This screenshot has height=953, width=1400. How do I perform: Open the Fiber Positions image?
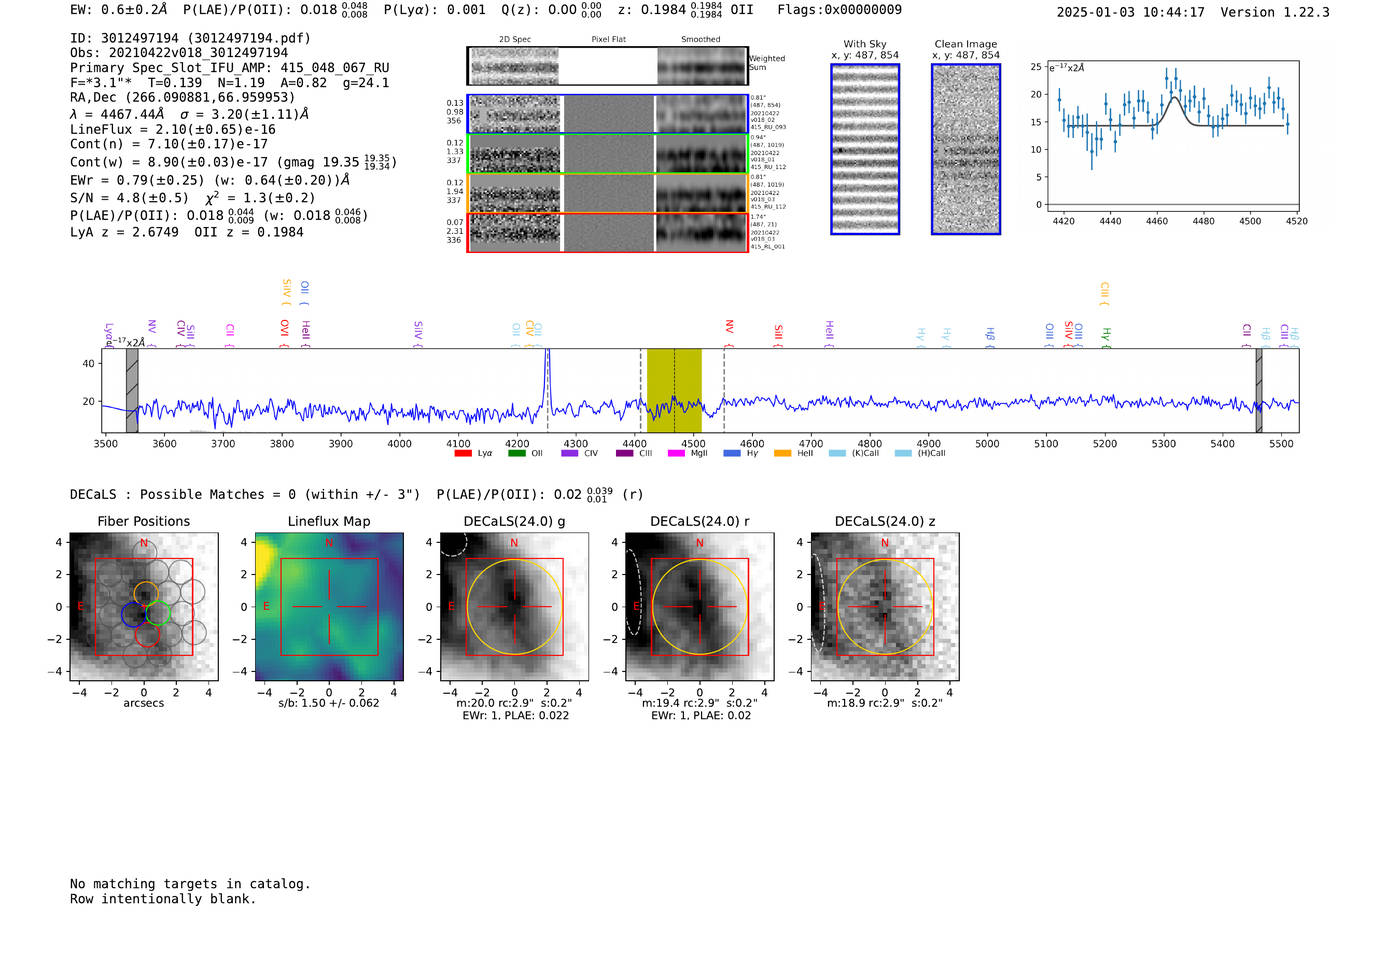(144, 607)
